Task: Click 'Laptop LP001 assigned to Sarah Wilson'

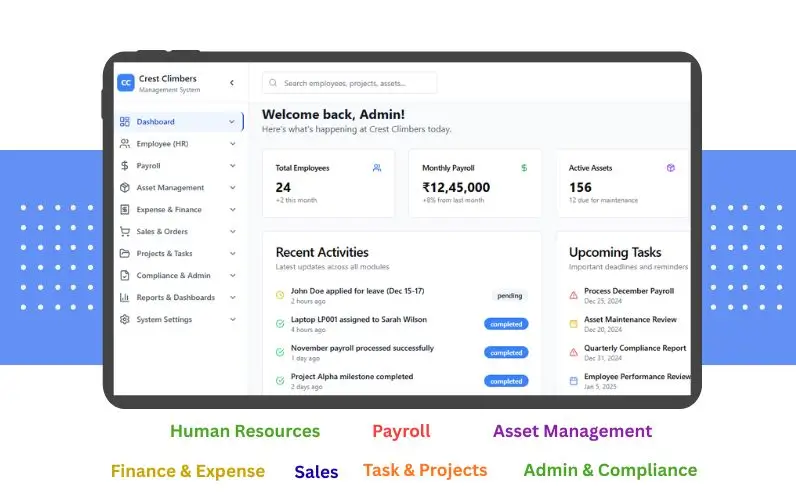Action: (359, 319)
